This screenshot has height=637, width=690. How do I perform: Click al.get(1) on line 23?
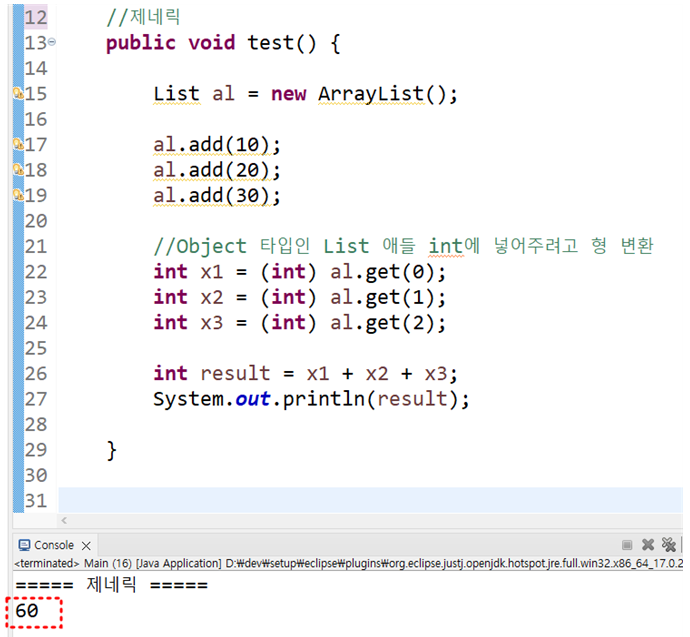[382, 297]
